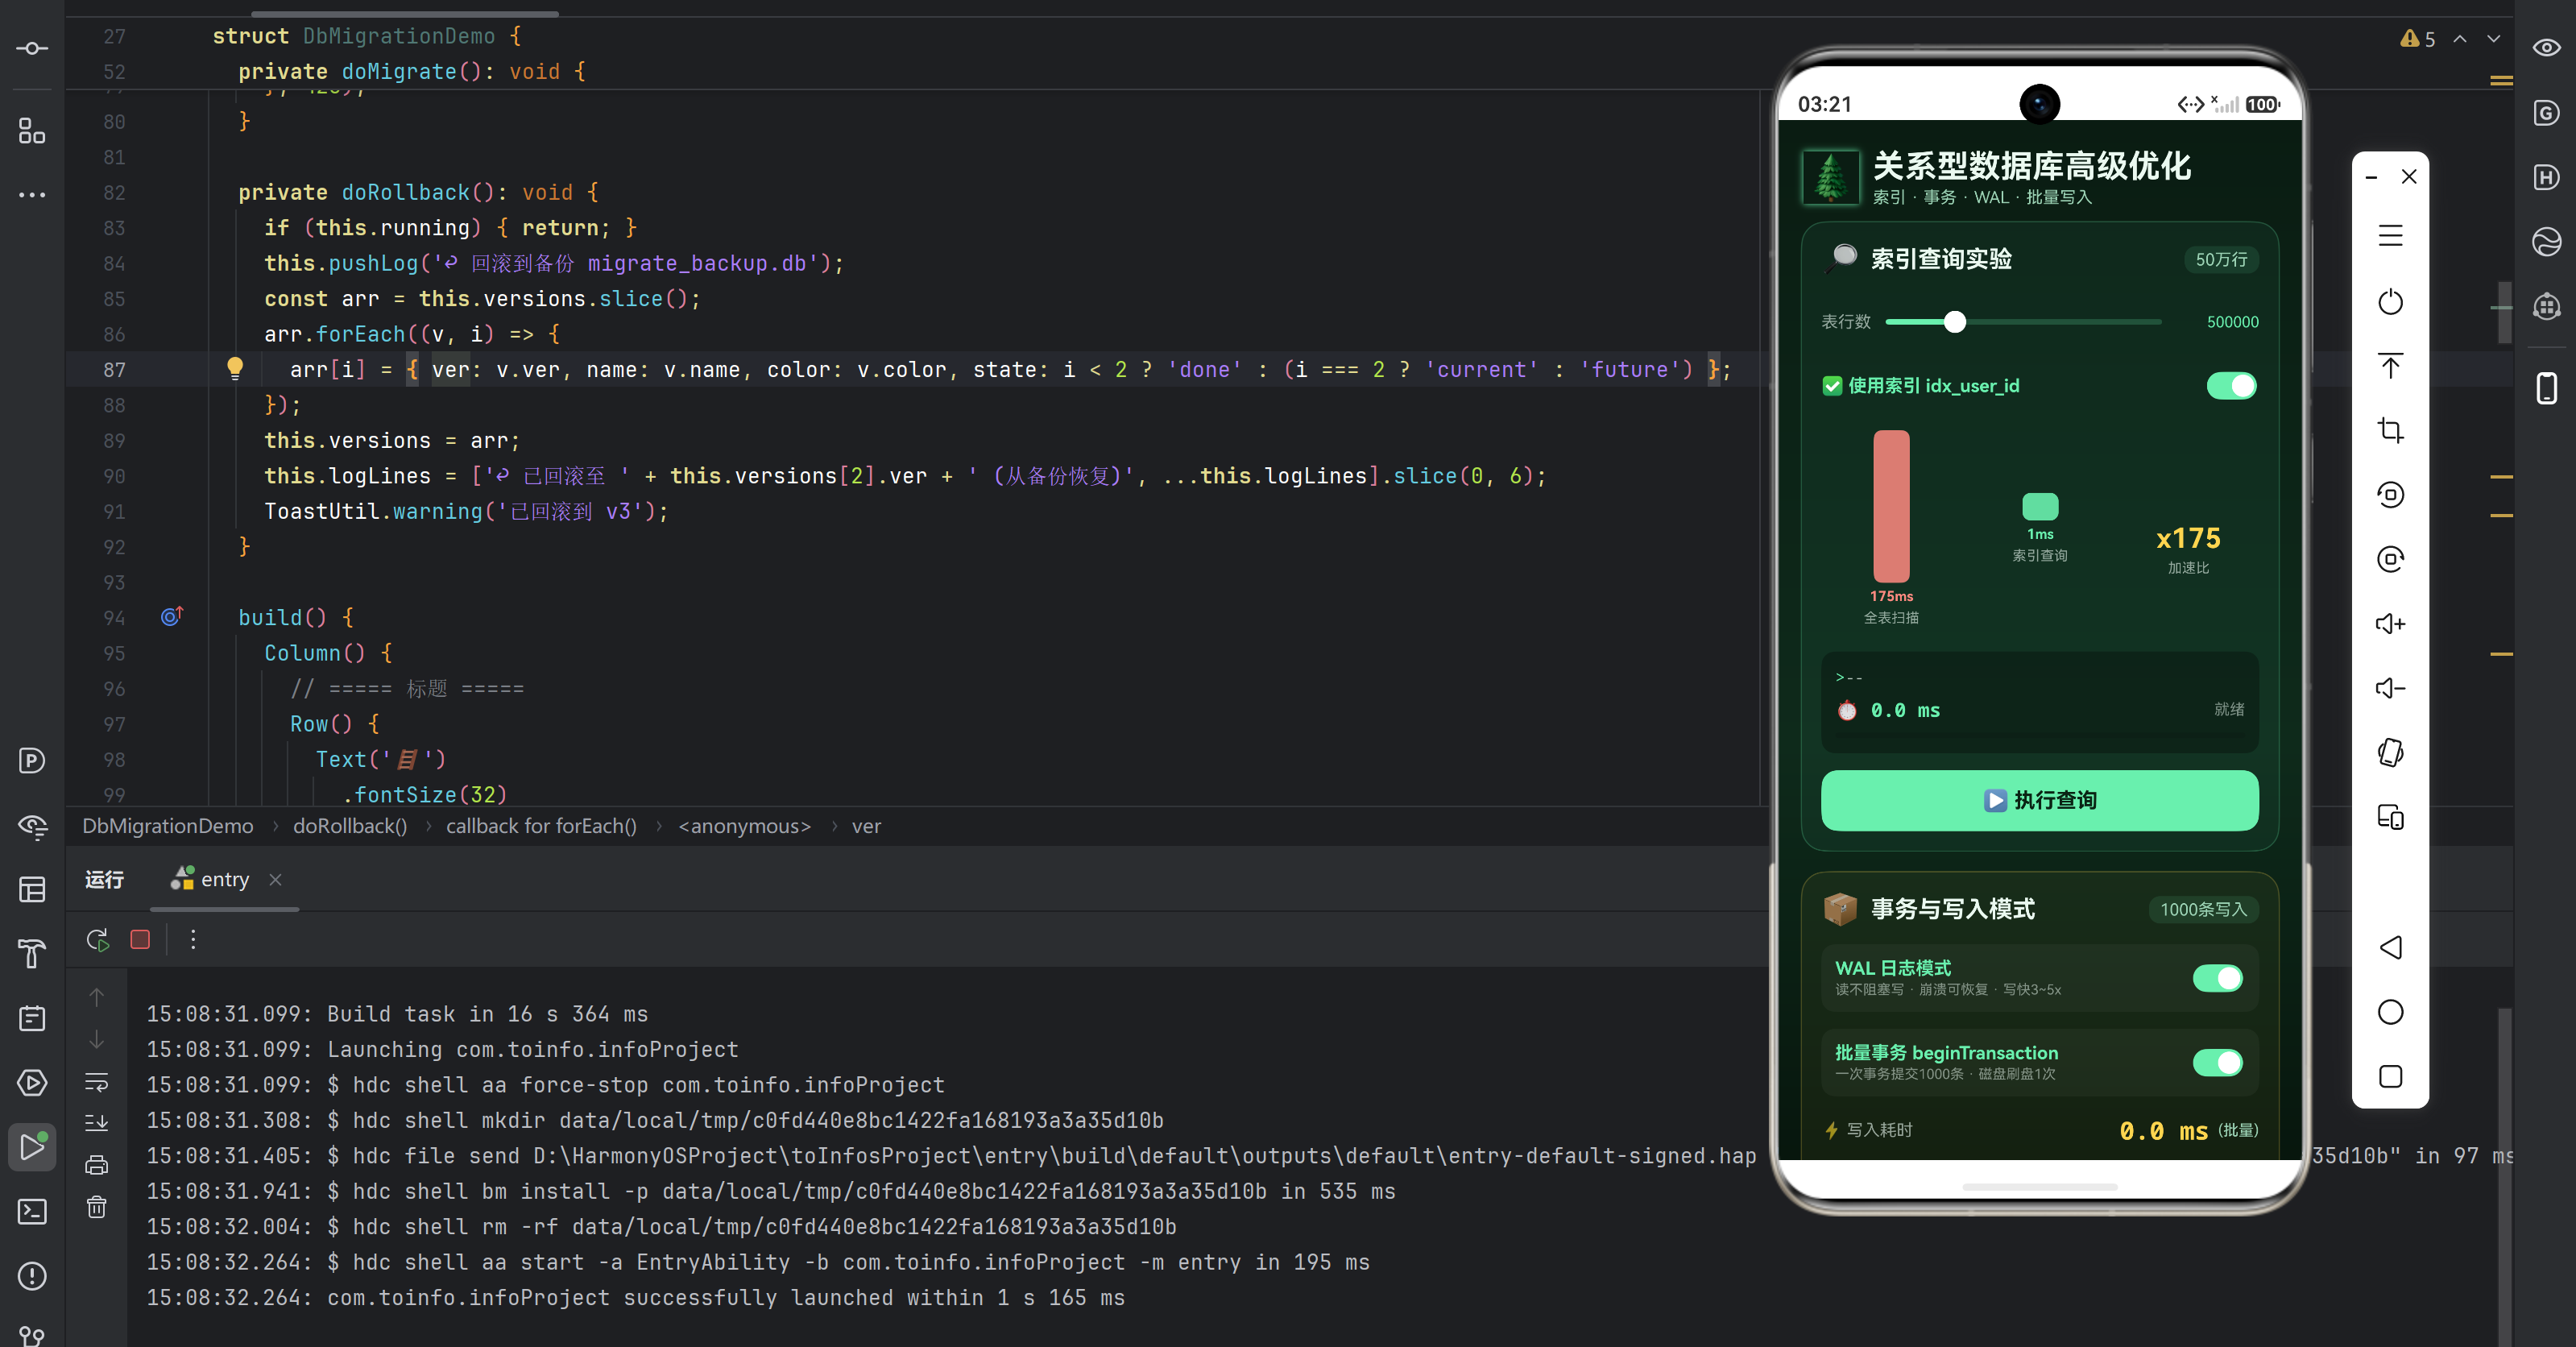Open the hammer Build tool window
Image resolution: width=2576 pixels, height=1347 pixels.
pyautogui.click(x=32, y=953)
